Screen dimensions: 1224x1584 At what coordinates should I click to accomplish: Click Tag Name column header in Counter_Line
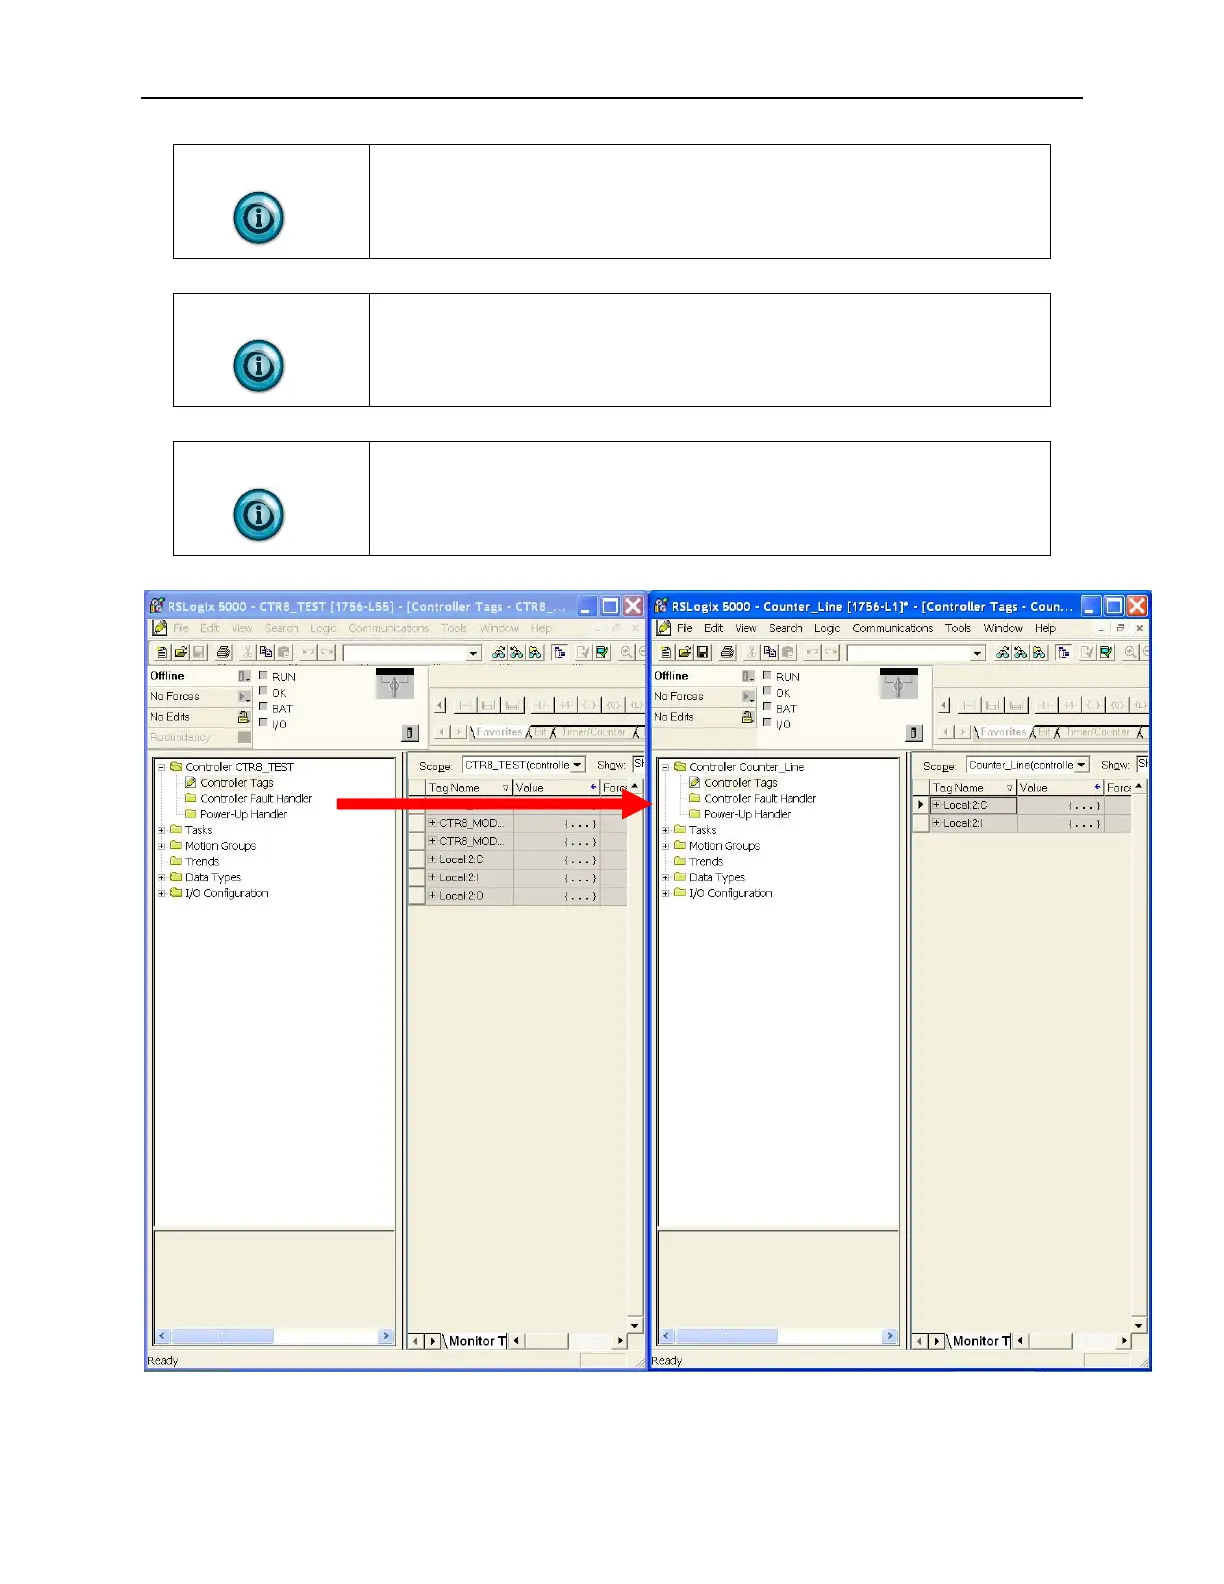point(973,788)
